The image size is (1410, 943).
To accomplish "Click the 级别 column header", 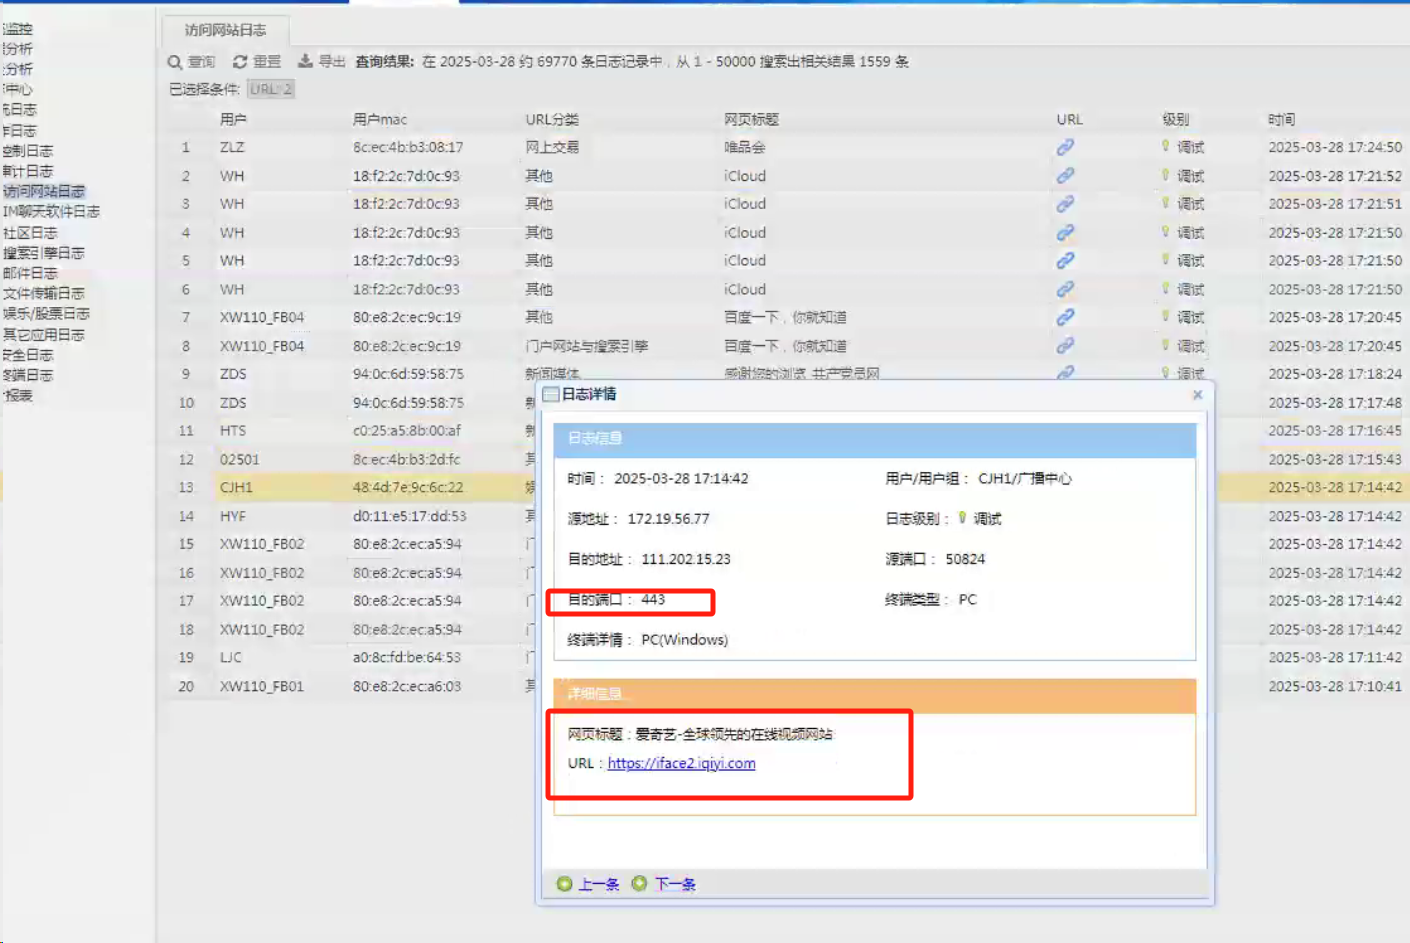I will 1175,119.
